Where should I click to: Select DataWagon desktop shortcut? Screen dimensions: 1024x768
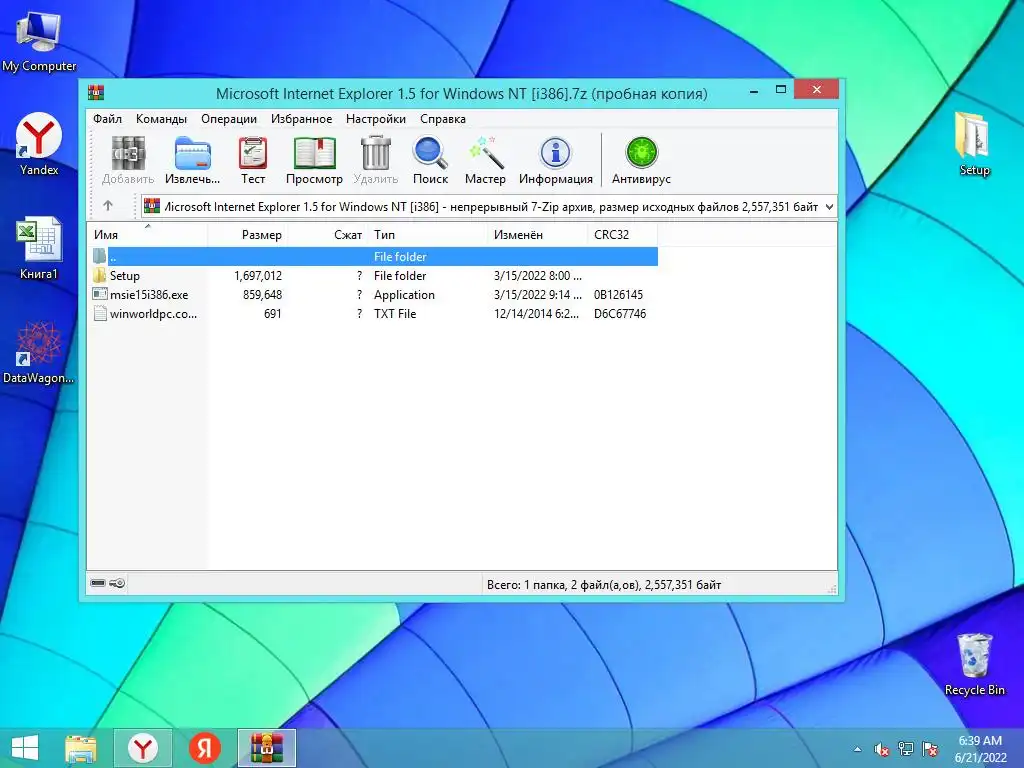pyautogui.click(x=39, y=352)
